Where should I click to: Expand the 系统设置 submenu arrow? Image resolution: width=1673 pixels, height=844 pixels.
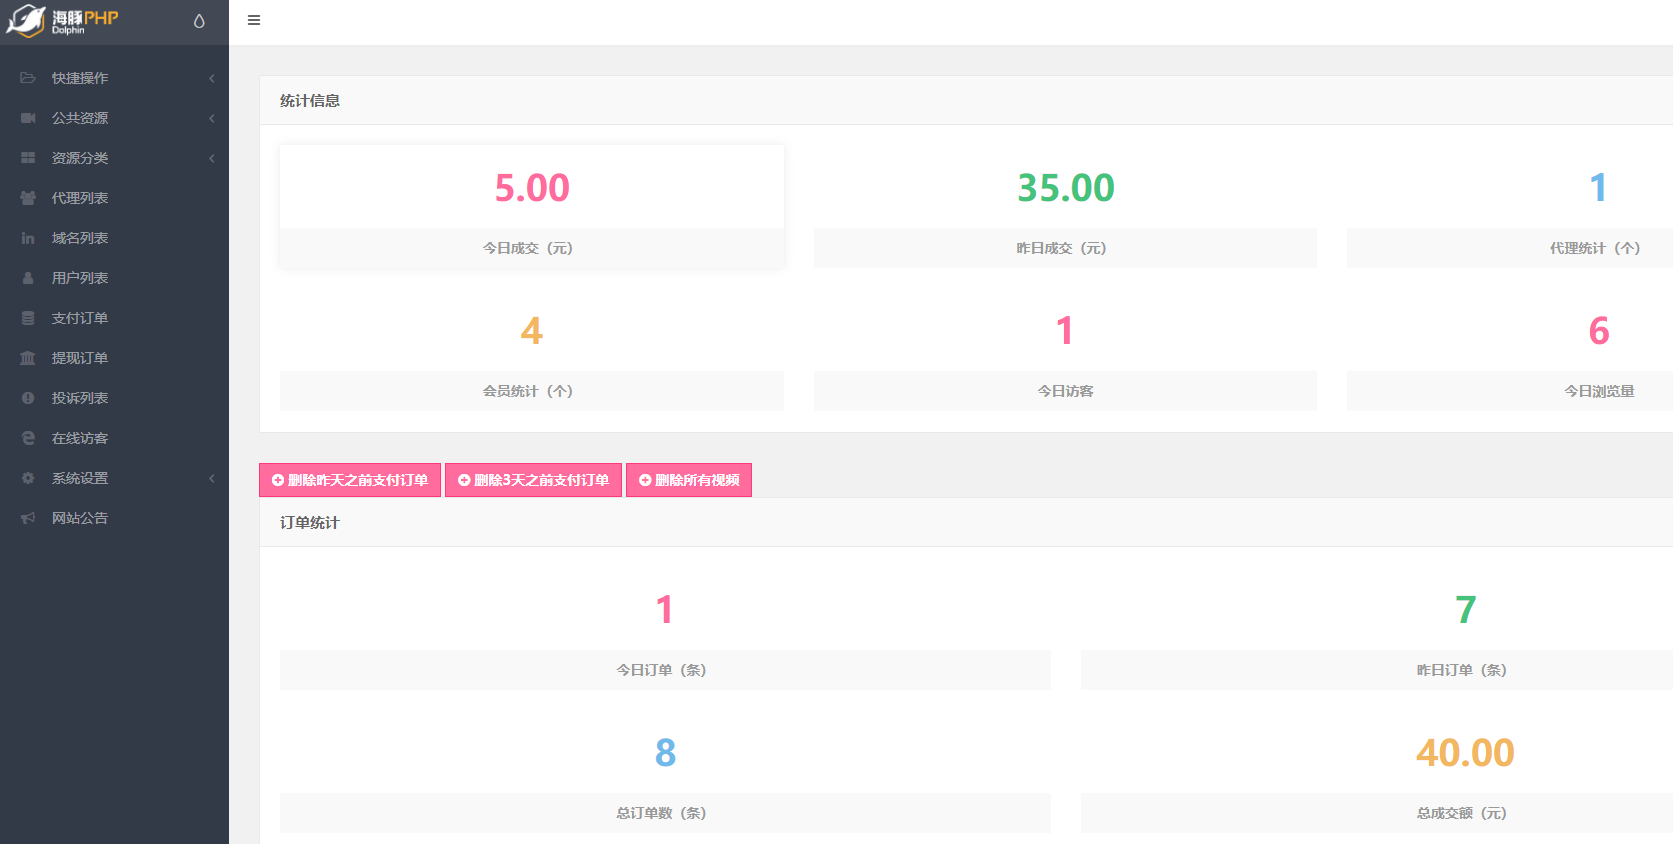pyautogui.click(x=212, y=478)
